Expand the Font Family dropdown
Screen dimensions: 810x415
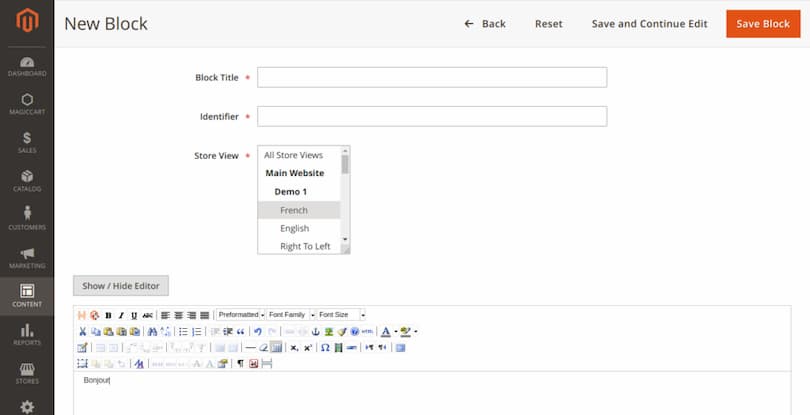coord(291,315)
